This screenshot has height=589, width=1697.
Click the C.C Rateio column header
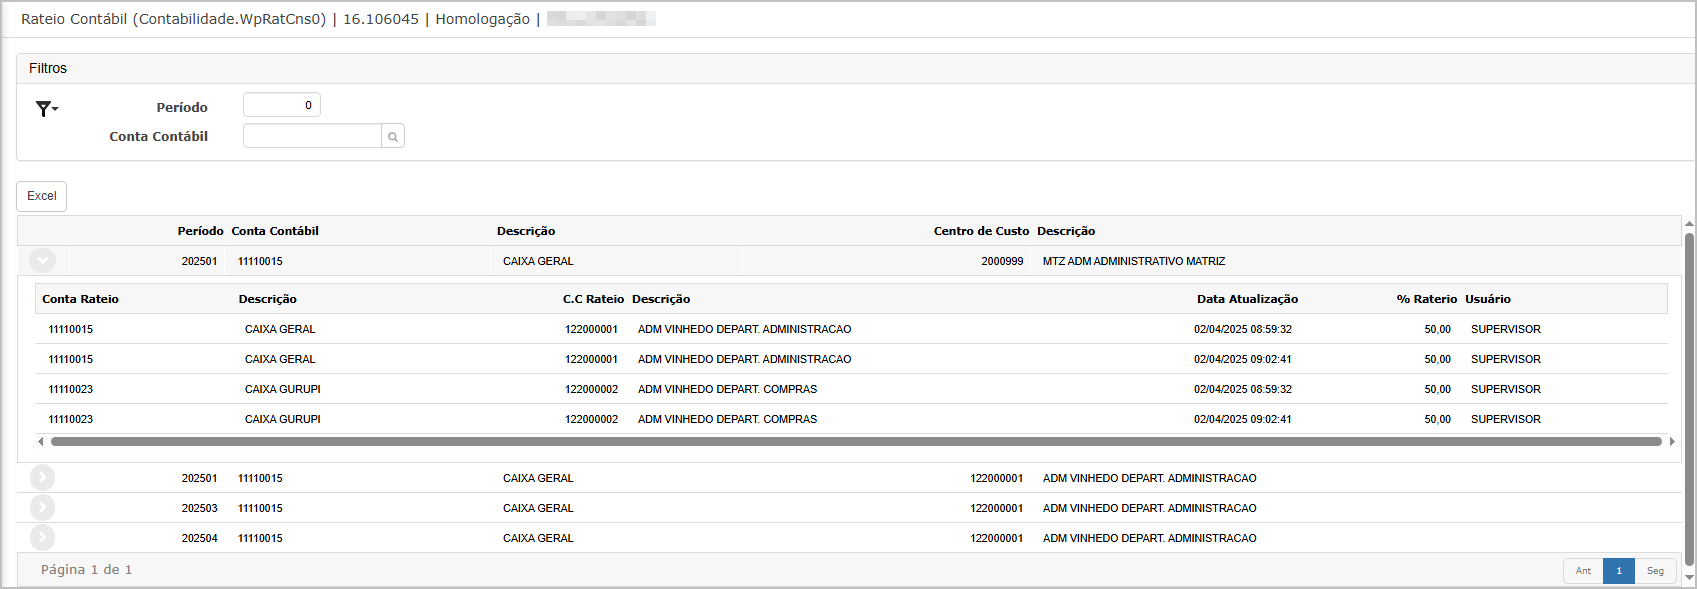(593, 299)
